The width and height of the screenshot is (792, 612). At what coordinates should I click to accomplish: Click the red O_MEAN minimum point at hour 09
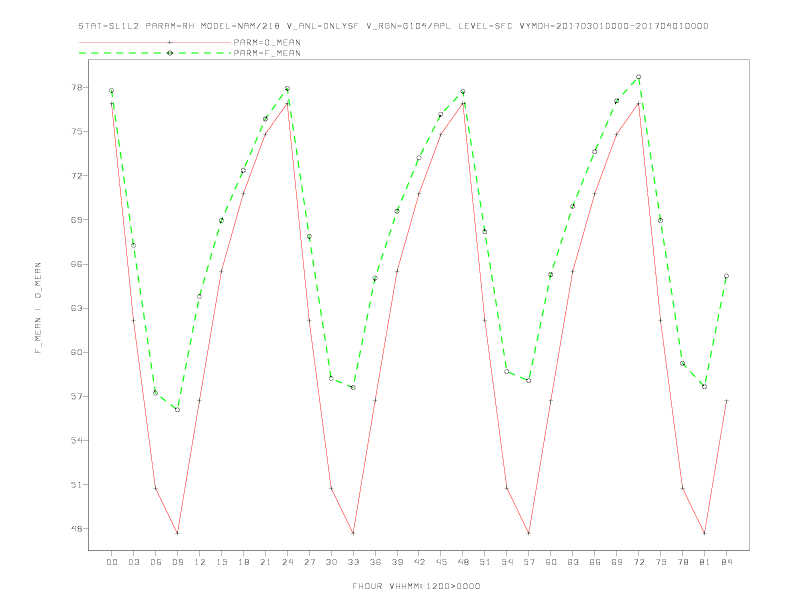pyautogui.click(x=177, y=533)
